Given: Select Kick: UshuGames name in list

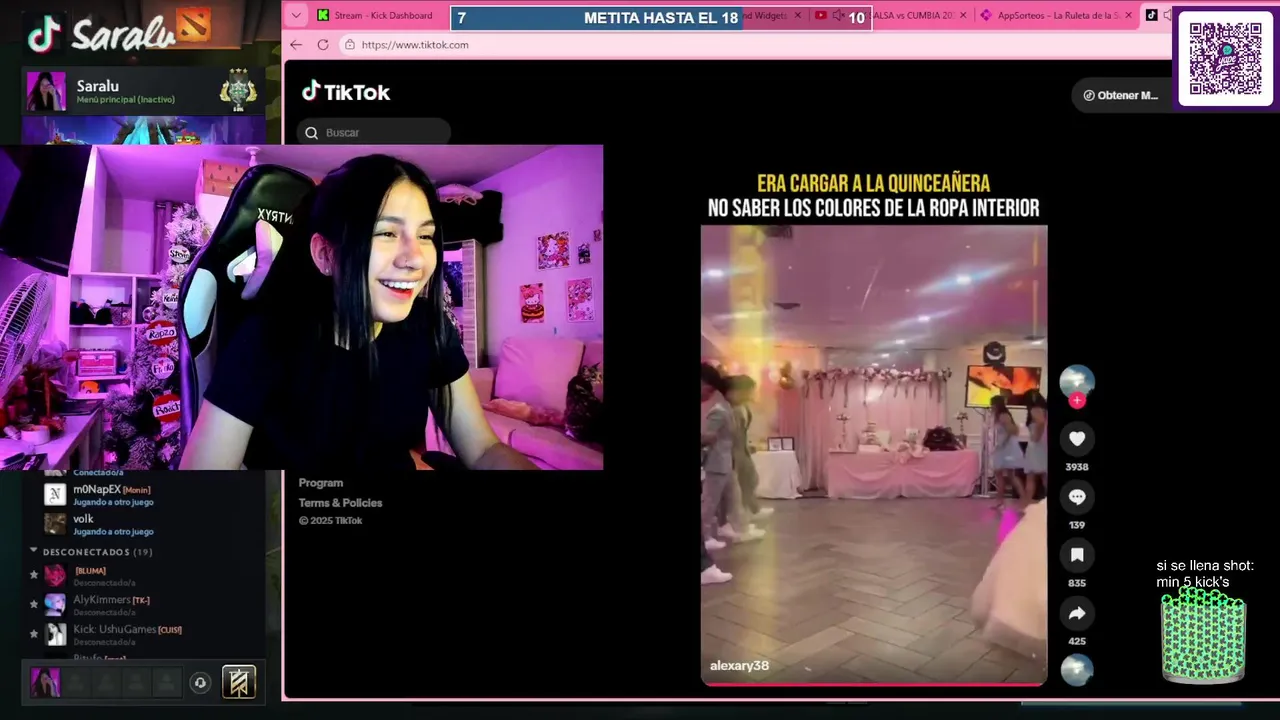Looking at the screenshot, I should (x=114, y=630).
